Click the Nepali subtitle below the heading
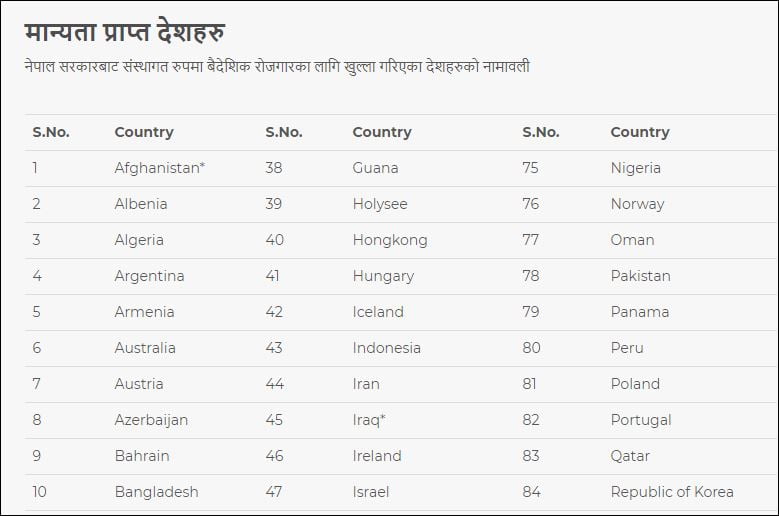Viewport: 779px width, 516px height. click(277, 67)
